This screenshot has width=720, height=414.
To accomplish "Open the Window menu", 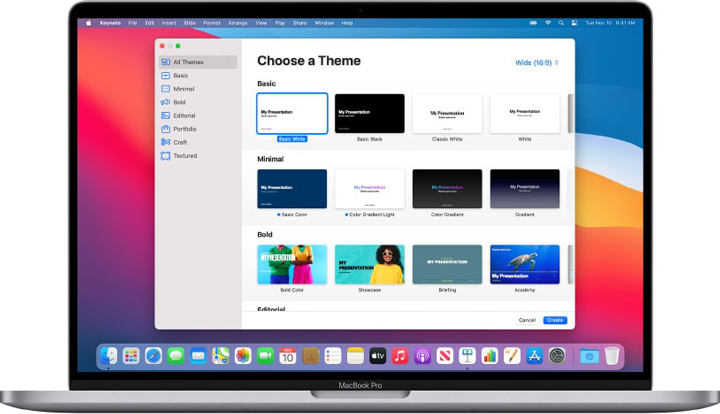I will pyautogui.click(x=324, y=23).
